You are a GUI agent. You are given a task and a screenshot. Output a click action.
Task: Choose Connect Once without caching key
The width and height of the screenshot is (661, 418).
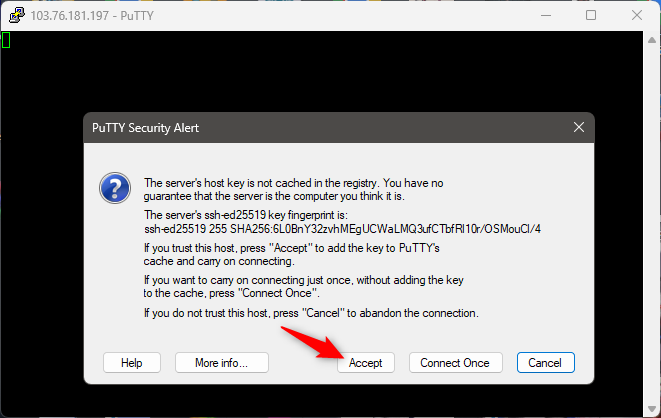(x=455, y=363)
